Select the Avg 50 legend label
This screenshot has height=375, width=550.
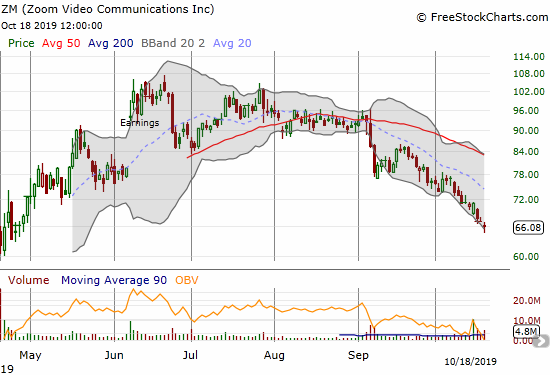(x=61, y=43)
